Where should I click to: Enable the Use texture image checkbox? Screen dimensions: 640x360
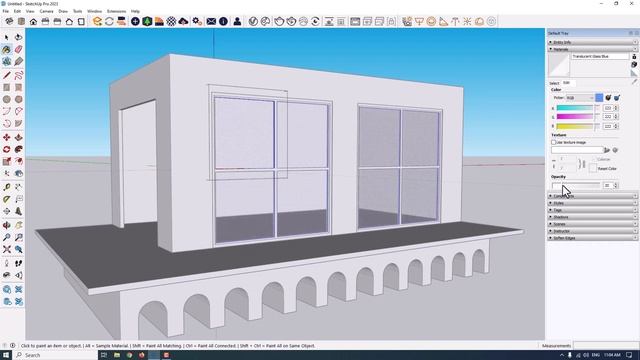[553, 142]
